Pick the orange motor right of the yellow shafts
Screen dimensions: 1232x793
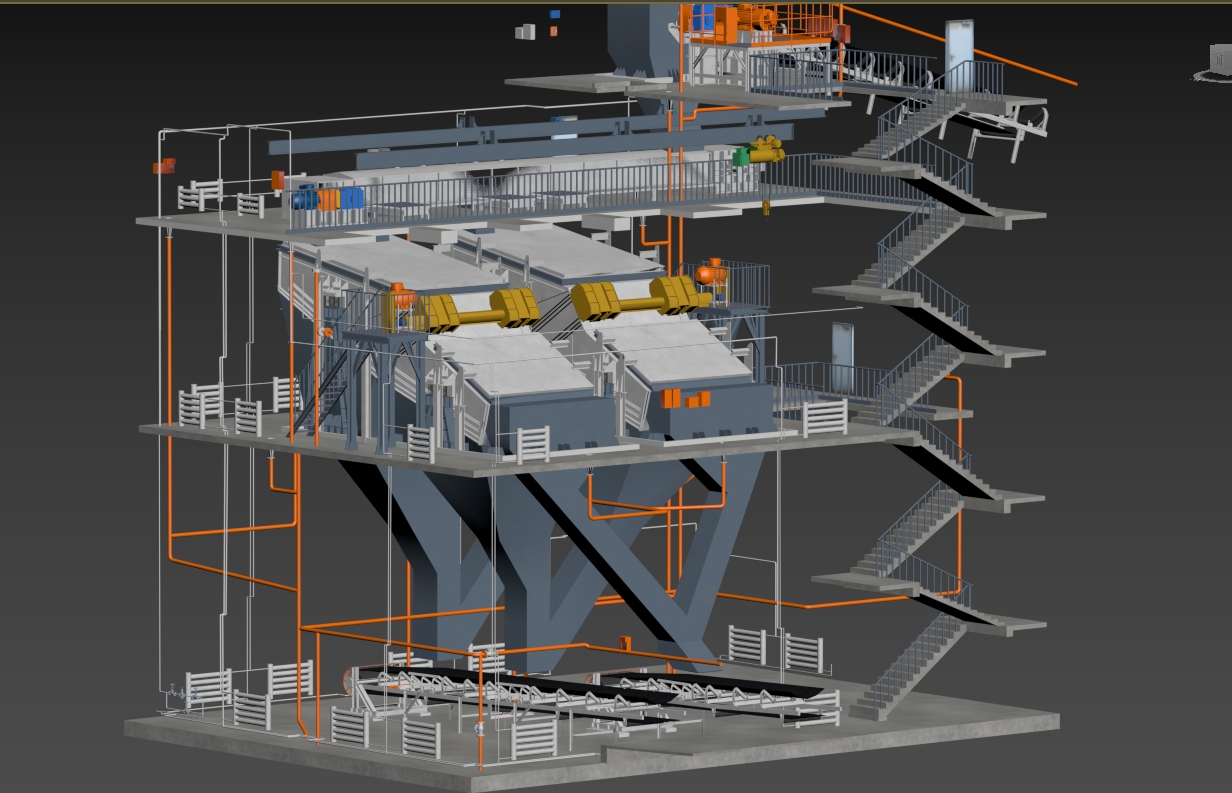pos(709,272)
